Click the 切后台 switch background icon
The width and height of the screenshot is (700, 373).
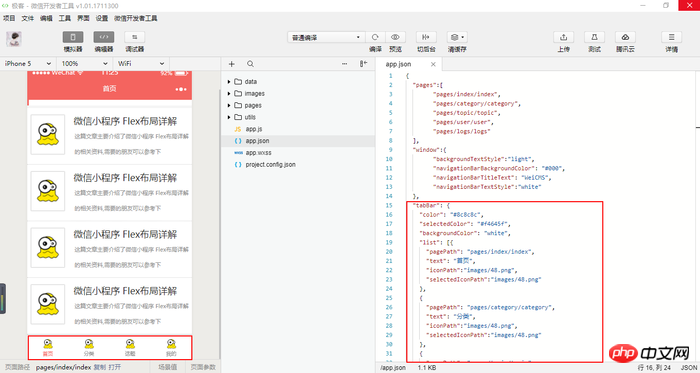[426, 37]
